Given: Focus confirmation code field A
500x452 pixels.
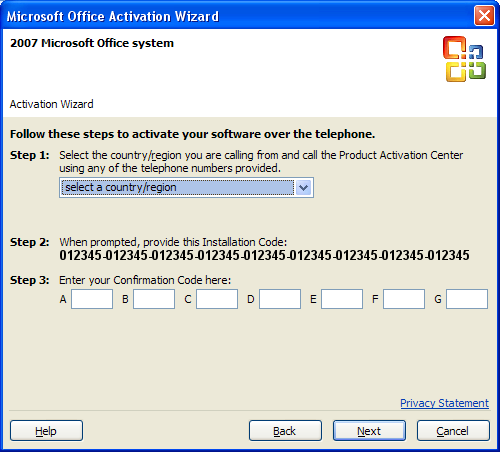Looking at the screenshot, I should [x=92, y=299].
